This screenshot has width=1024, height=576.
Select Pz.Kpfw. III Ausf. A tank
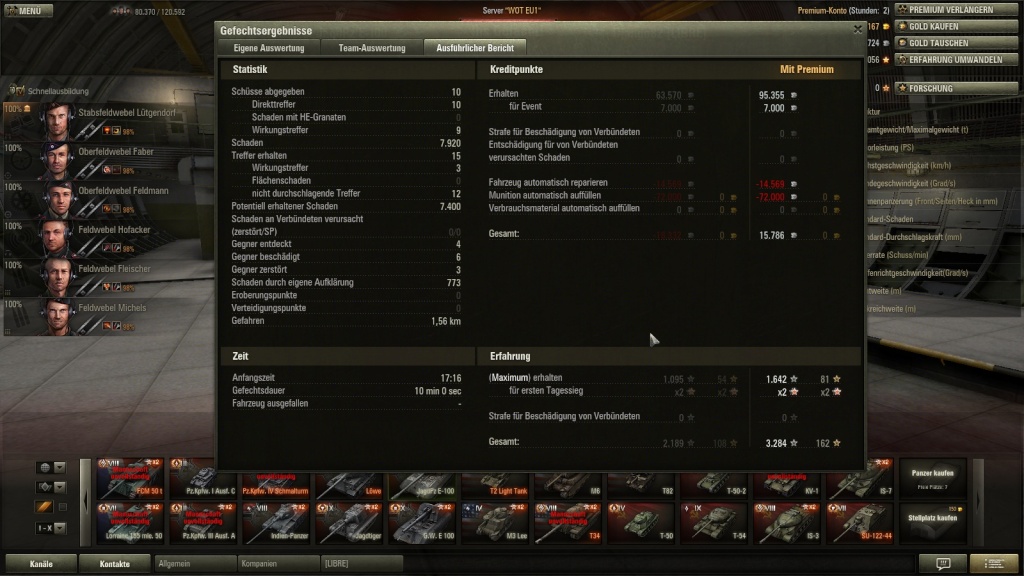pyautogui.click(x=203, y=522)
